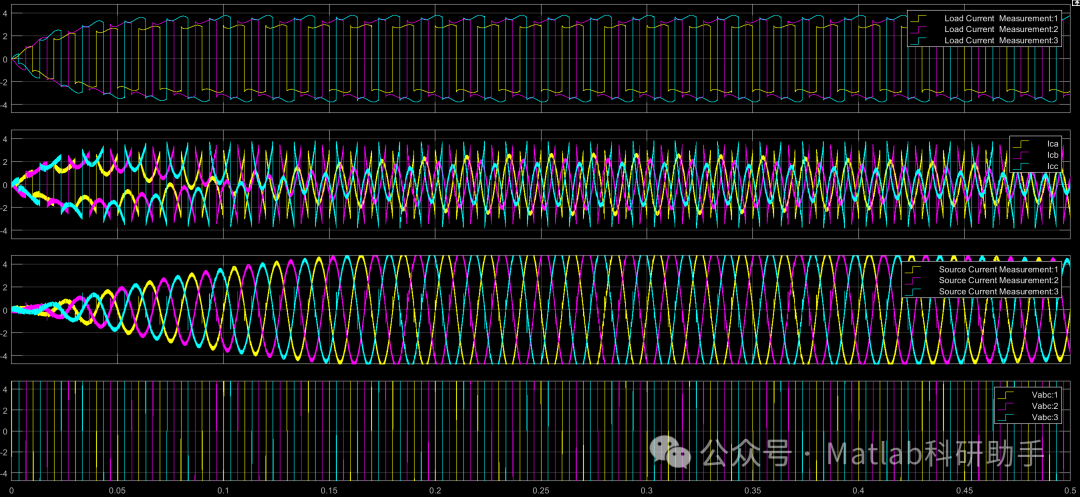This screenshot has height=497, width=1080.
Task: Select the Ica/Icb/Icc compensation current plot area
Action: click(x=541, y=184)
